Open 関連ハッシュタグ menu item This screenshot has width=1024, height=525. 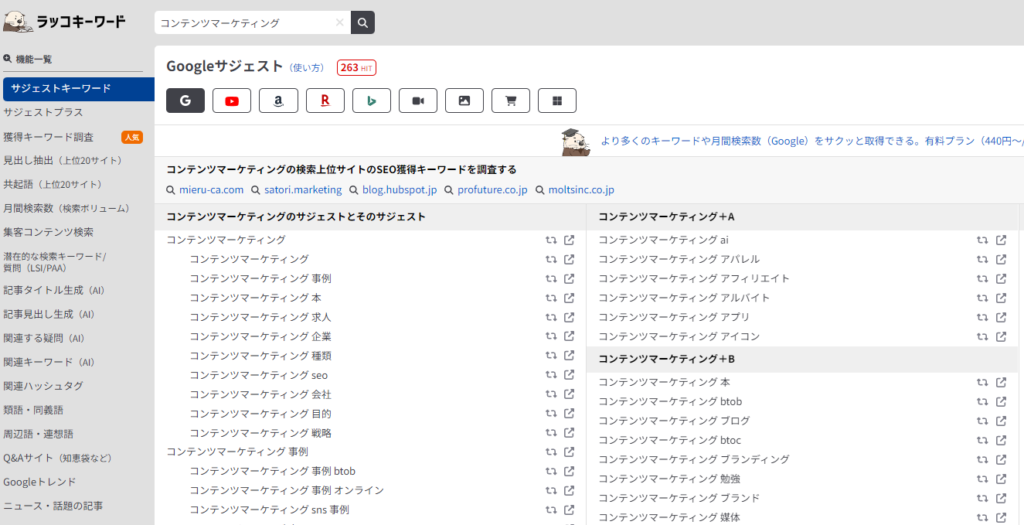pyautogui.click(x=43, y=386)
